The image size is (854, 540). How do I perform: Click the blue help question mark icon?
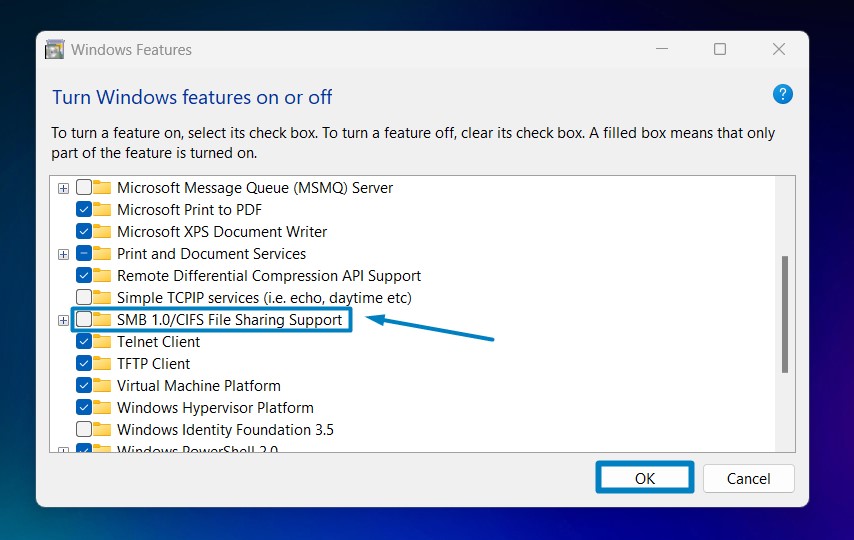point(783,94)
